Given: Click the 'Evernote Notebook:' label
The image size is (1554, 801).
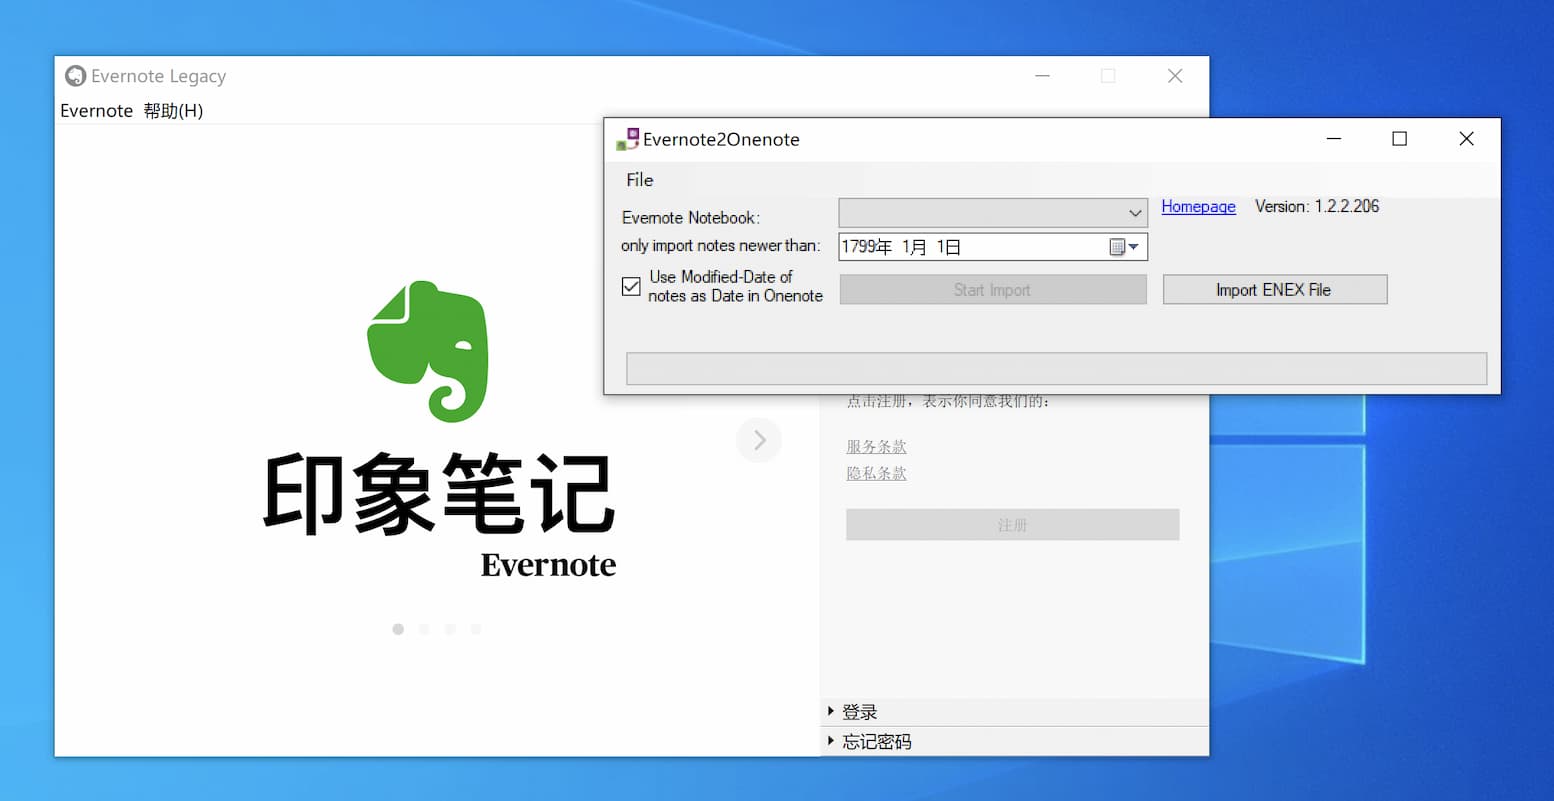Looking at the screenshot, I should click(691, 218).
